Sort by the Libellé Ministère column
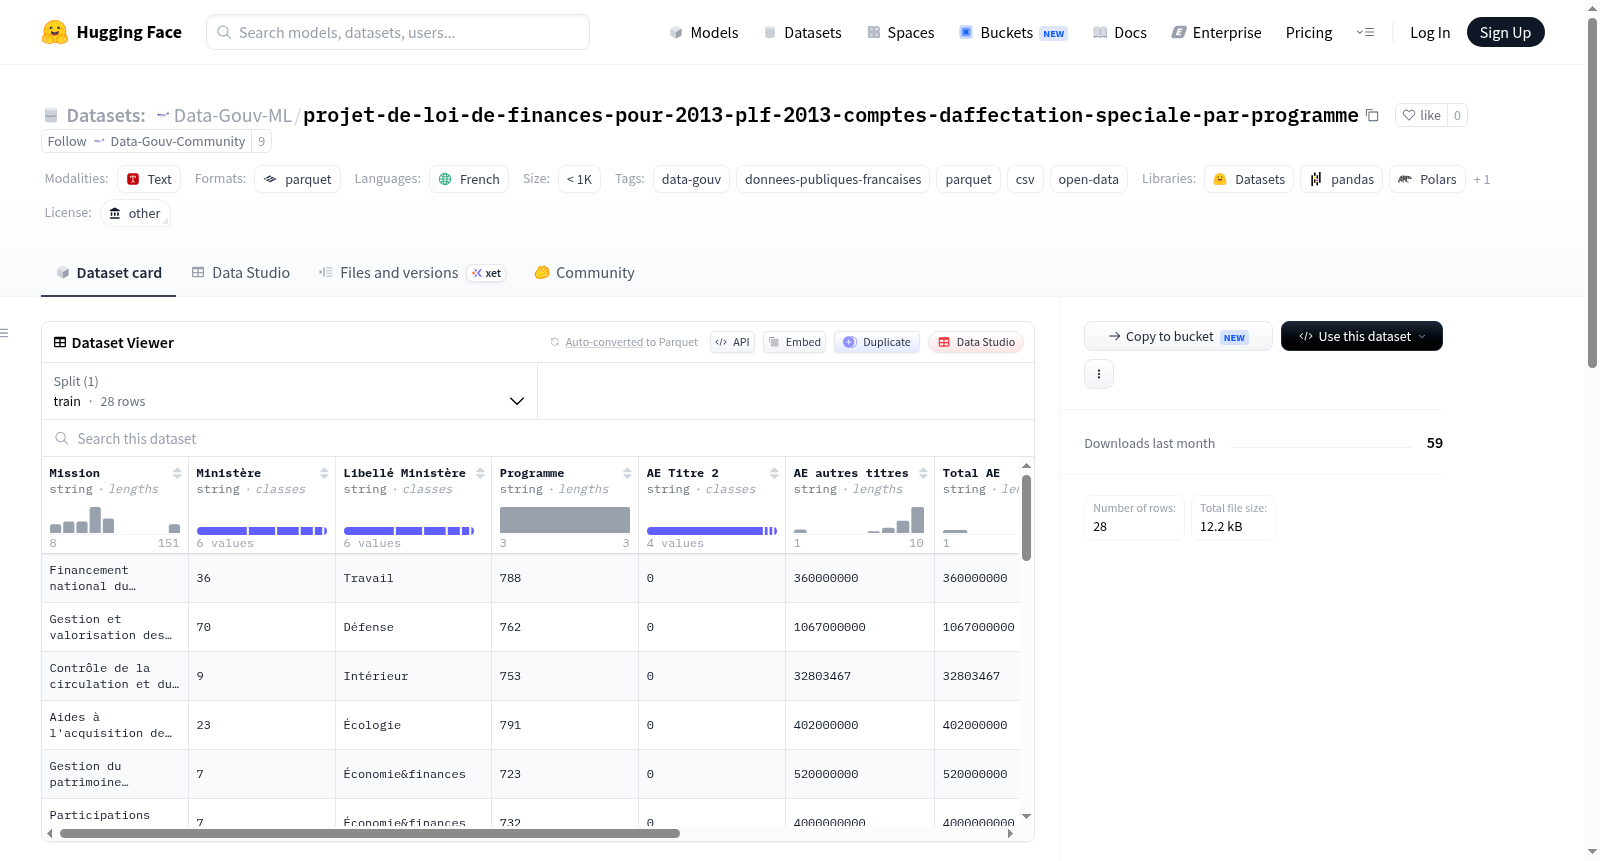The height and width of the screenshot is (861, 1600). pyautogui.click(x=480, y=473)
